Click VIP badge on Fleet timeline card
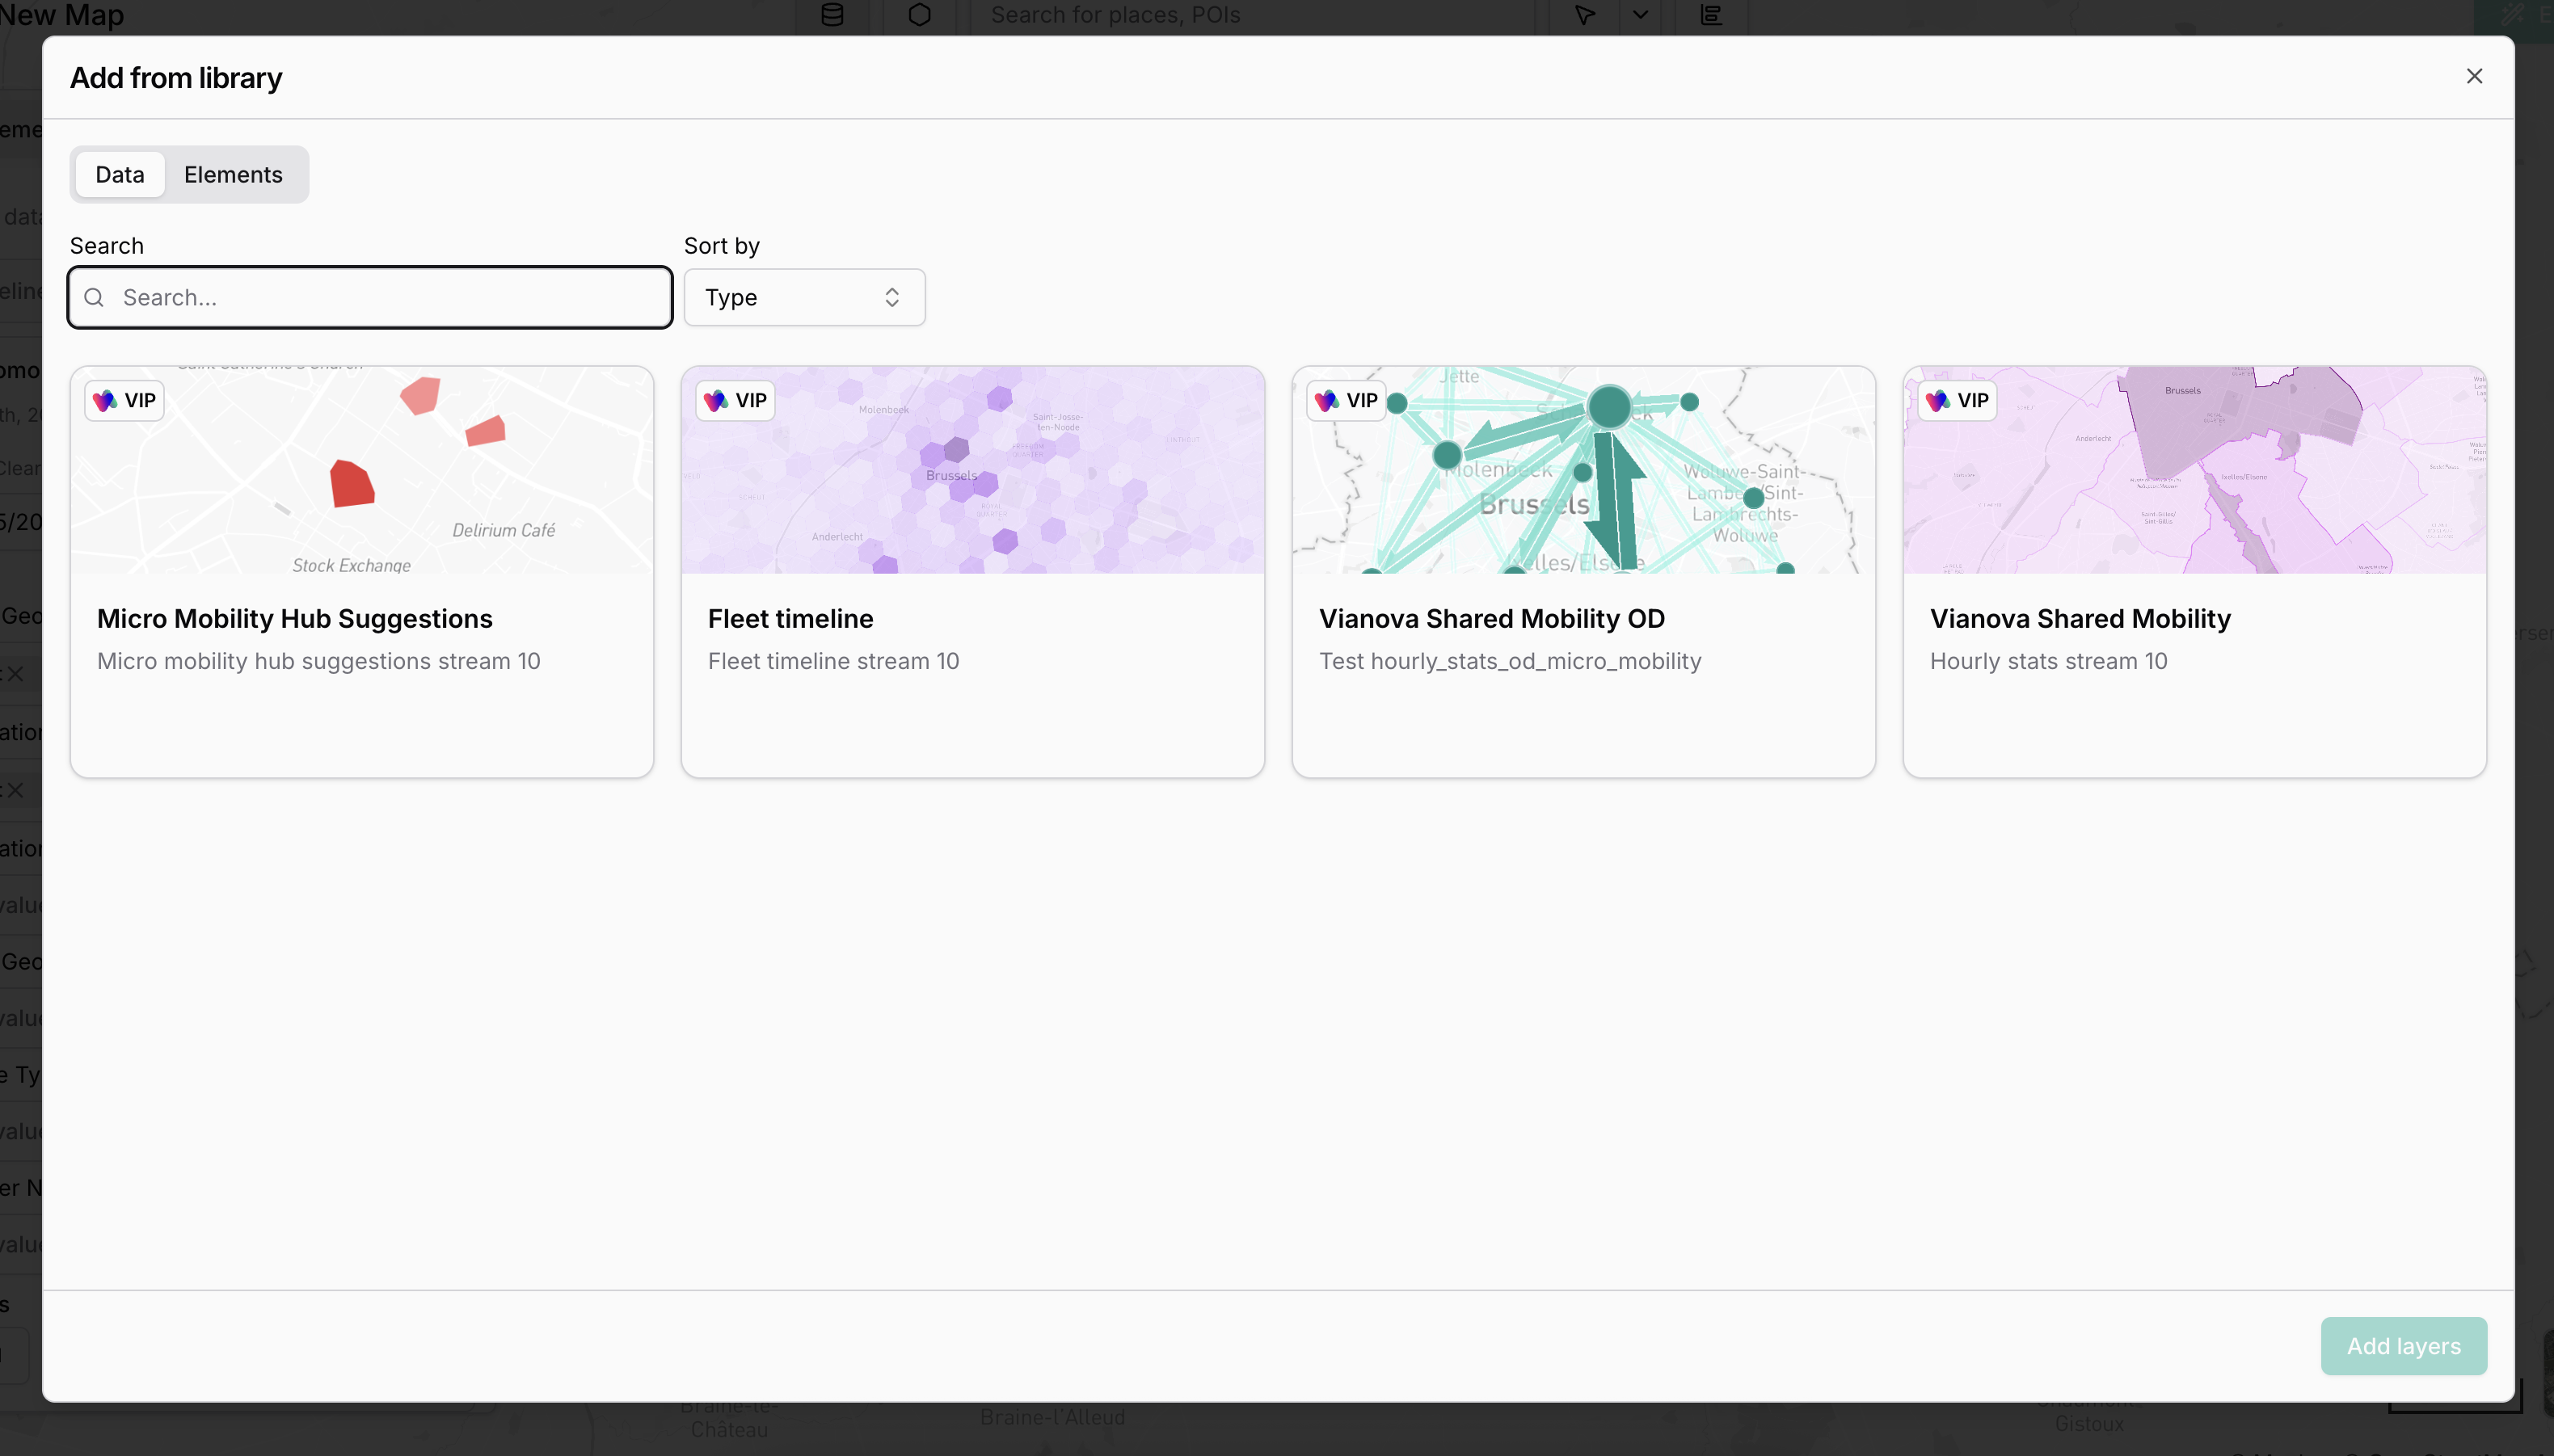2554x1456 pixels. 735,401
